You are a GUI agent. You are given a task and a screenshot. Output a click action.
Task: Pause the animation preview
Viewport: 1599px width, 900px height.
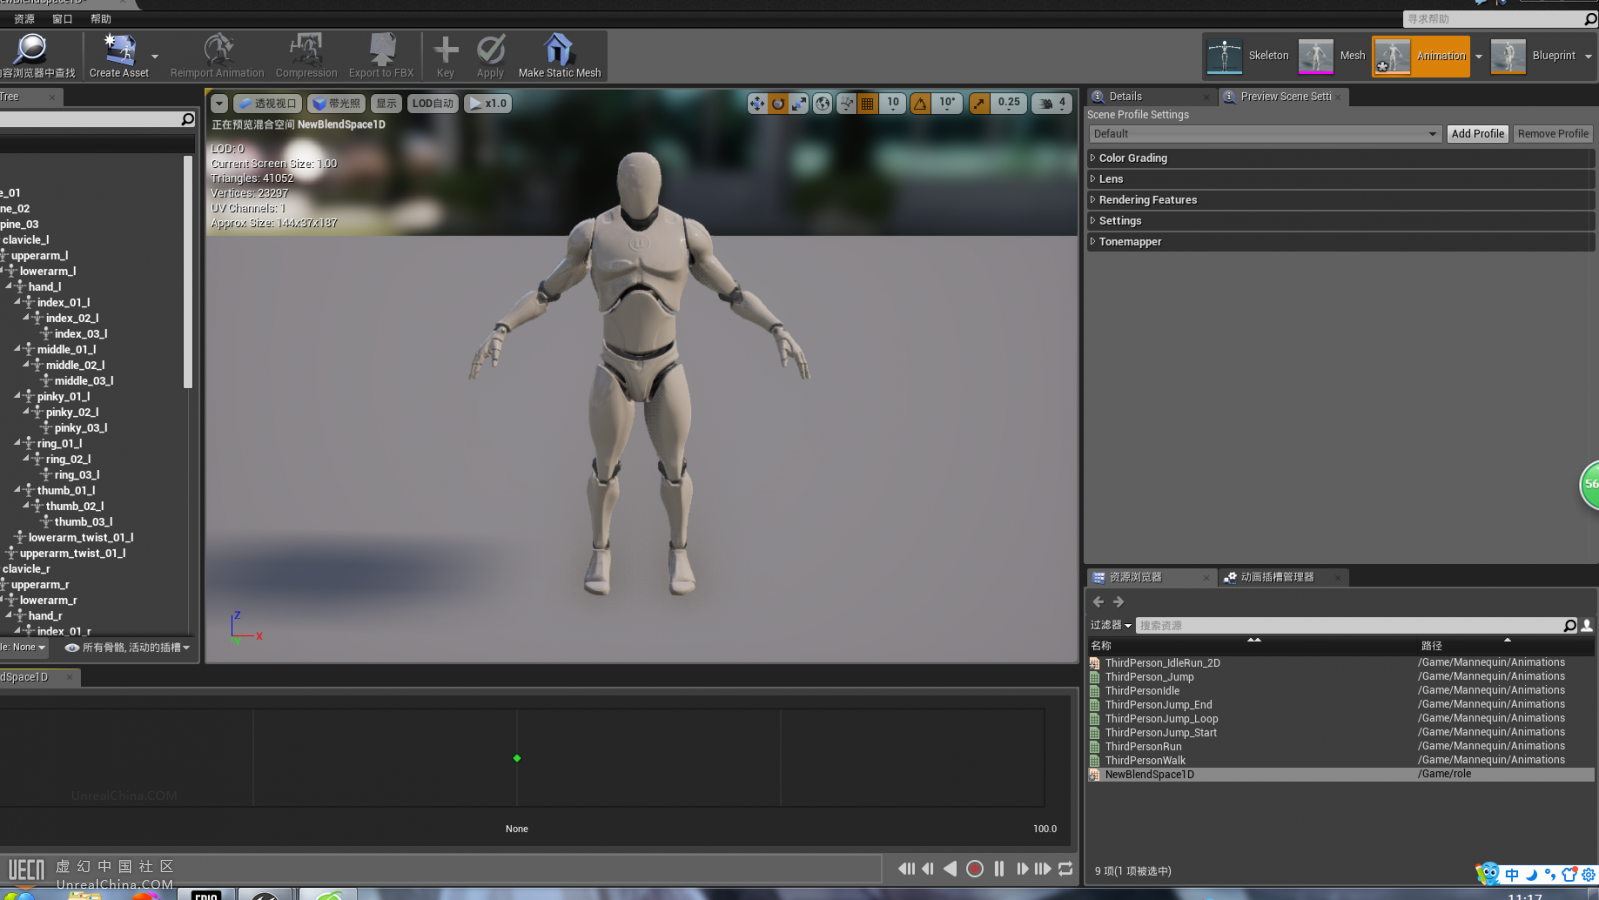pos(999,869)
